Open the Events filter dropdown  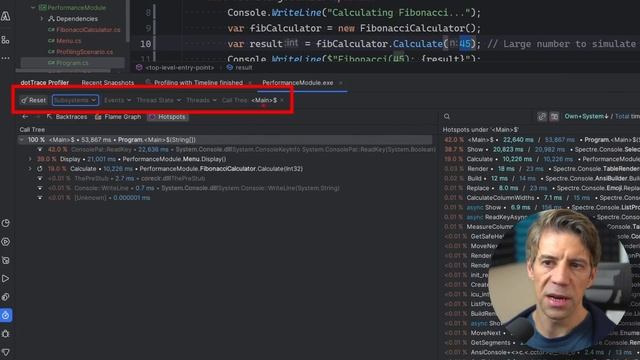coord(118,100)
